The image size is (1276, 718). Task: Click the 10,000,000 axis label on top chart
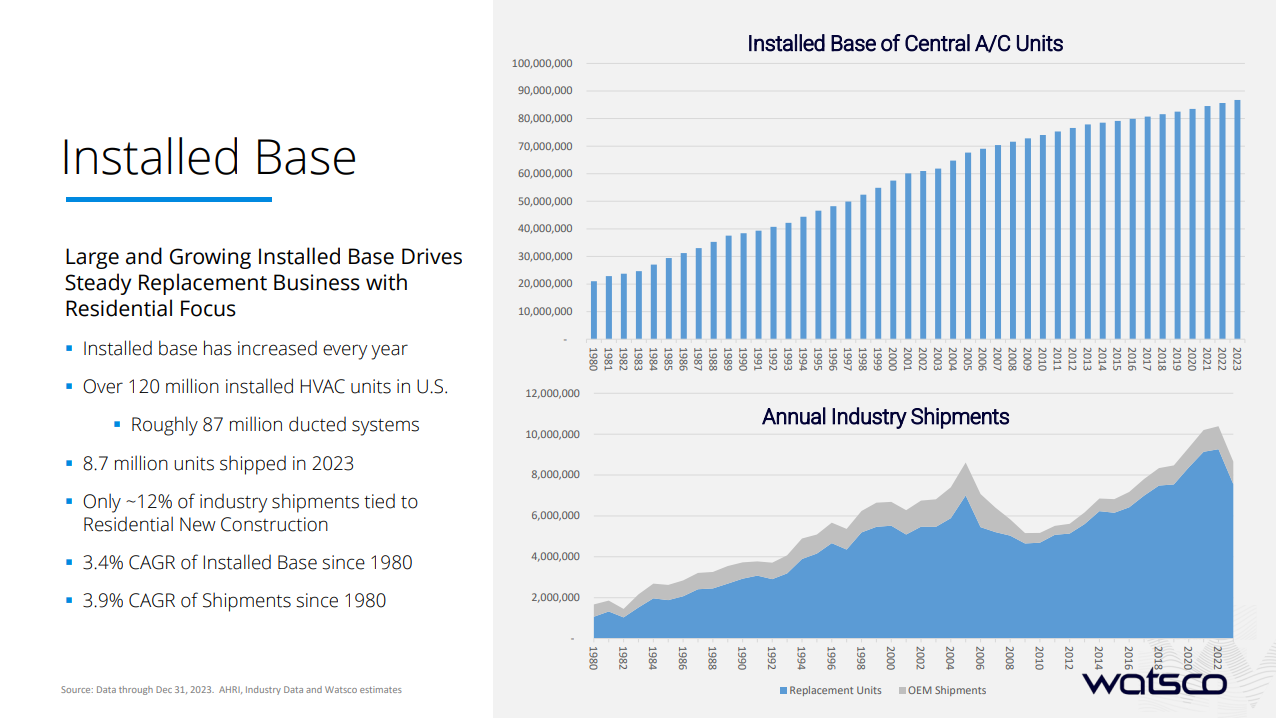(x=544, y=311)
